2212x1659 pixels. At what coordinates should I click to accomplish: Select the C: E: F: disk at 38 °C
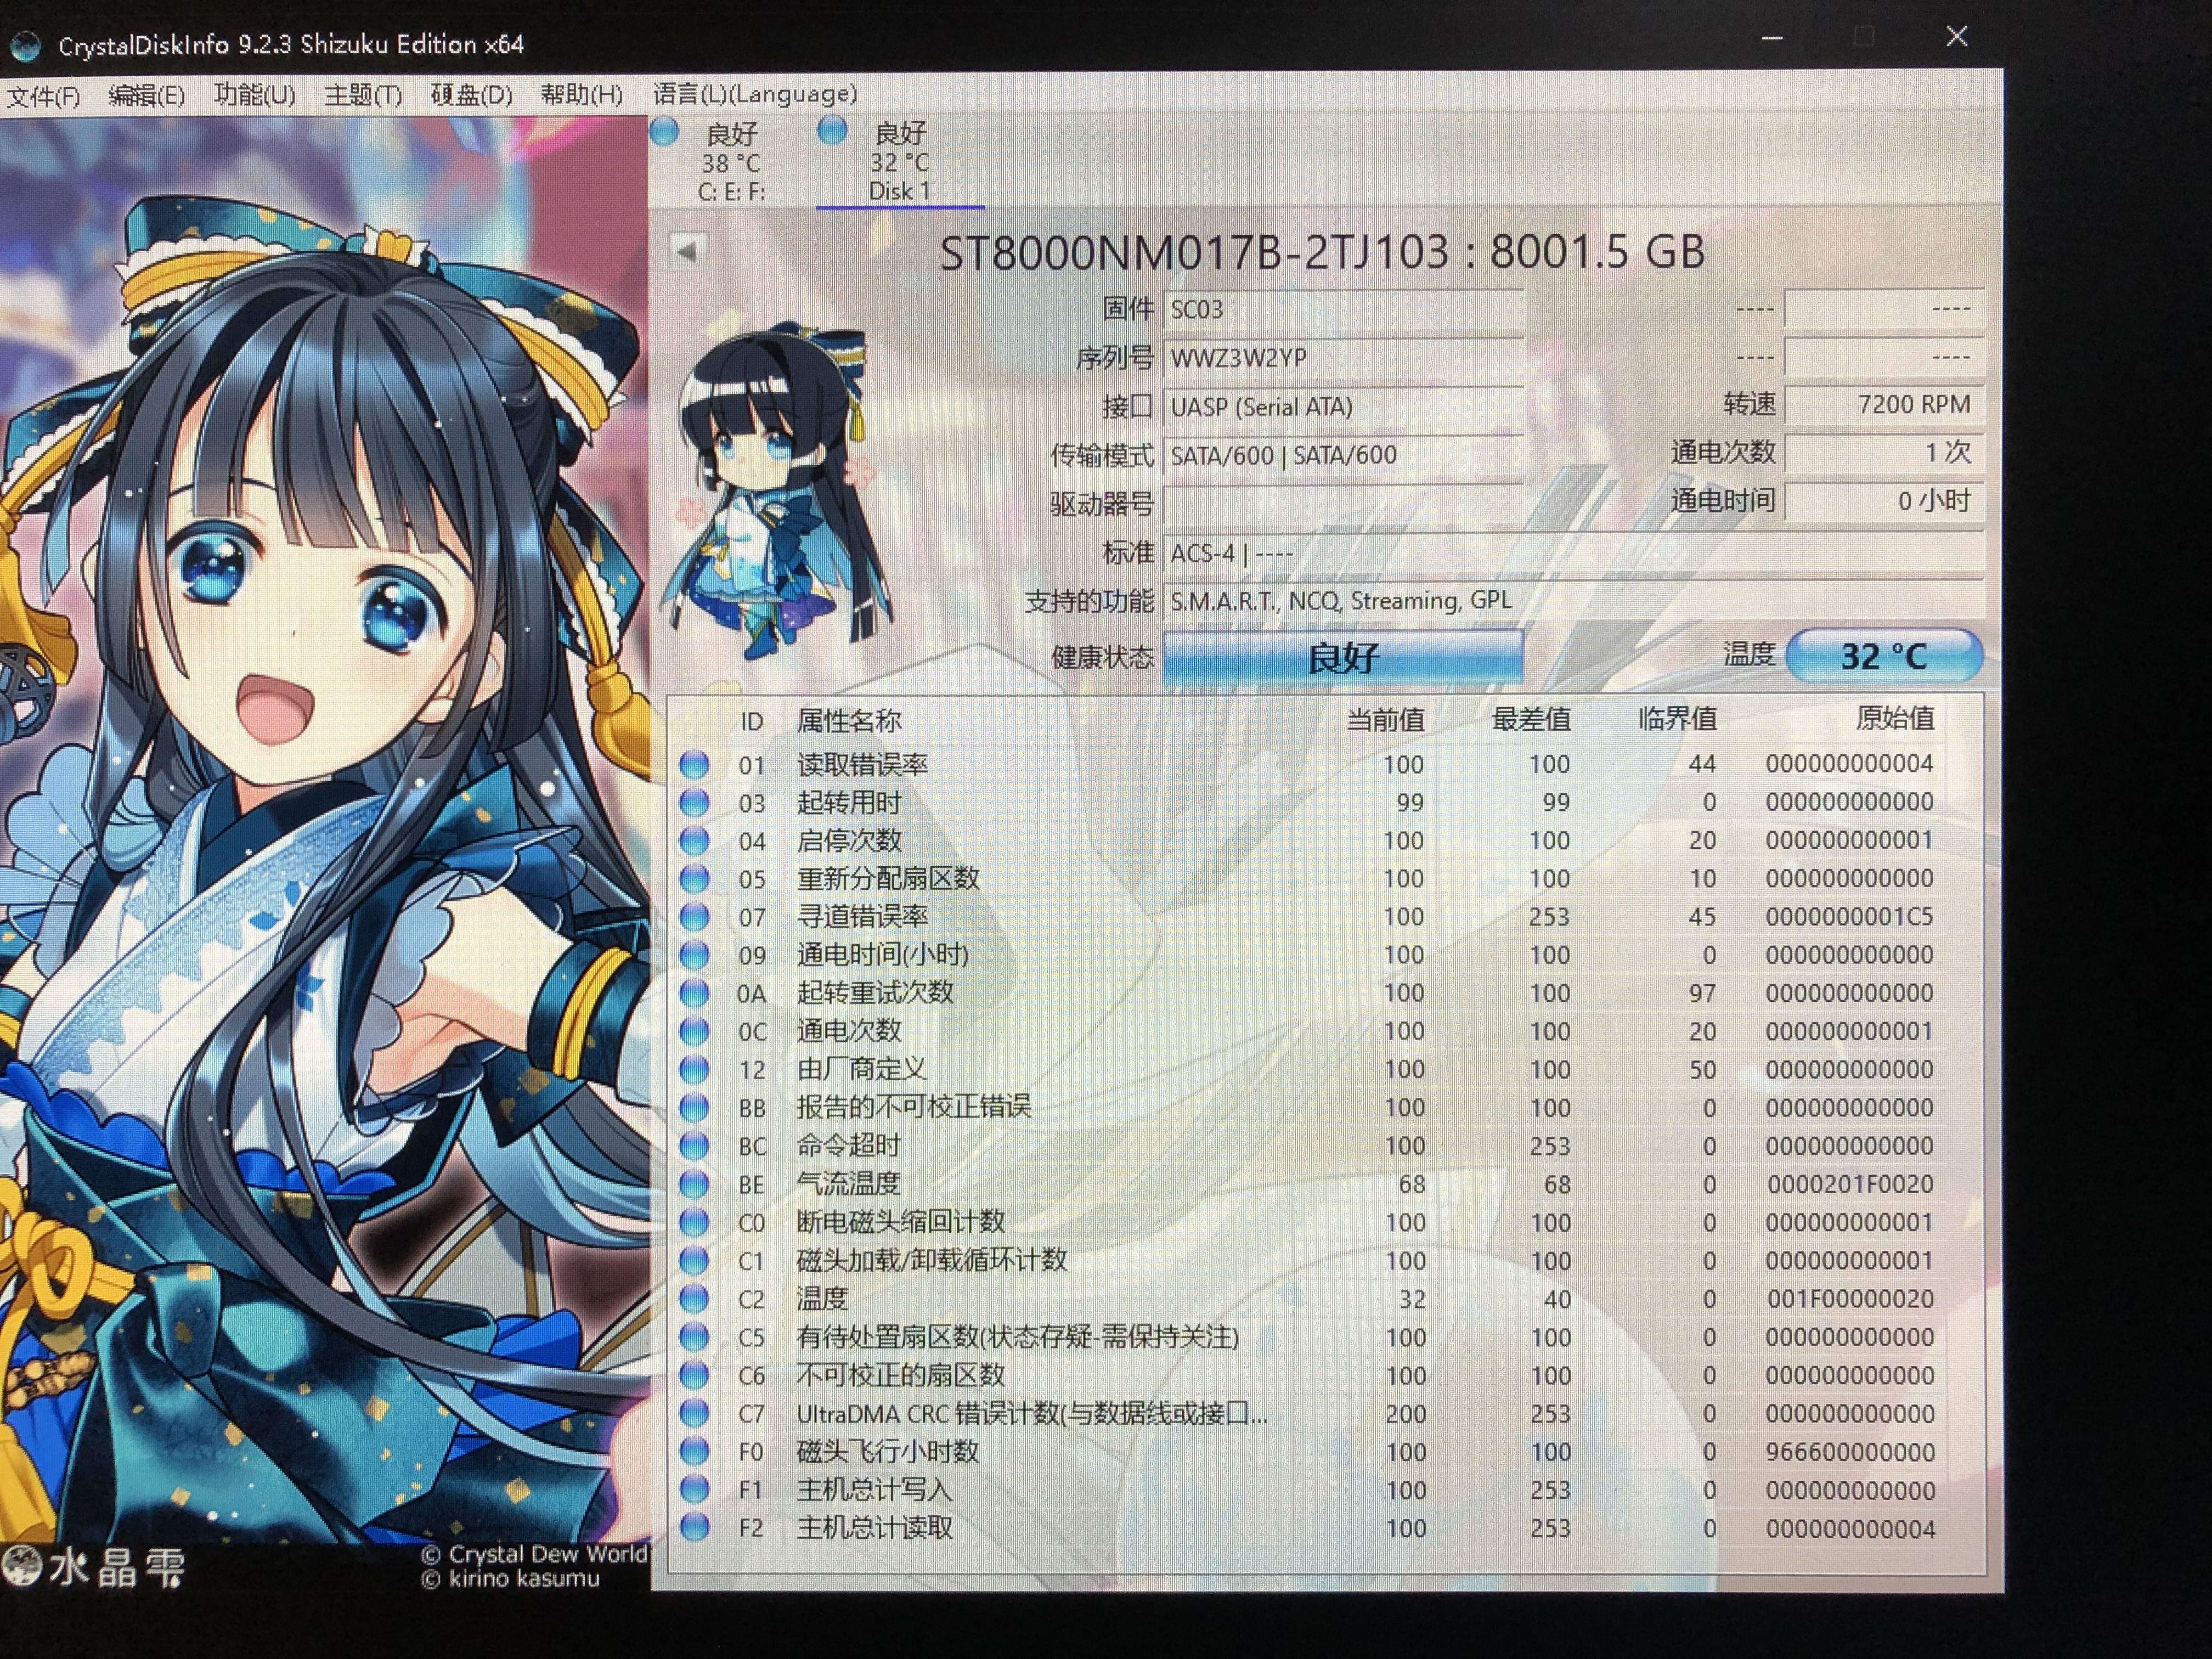(731, 162)
